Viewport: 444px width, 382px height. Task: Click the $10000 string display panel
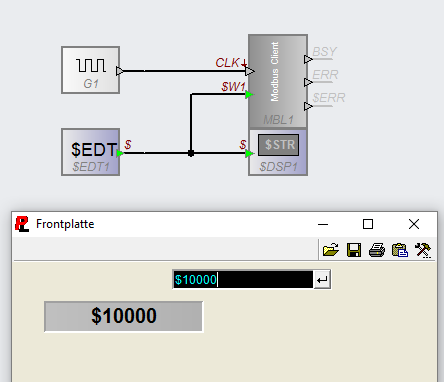pos(124,316)
